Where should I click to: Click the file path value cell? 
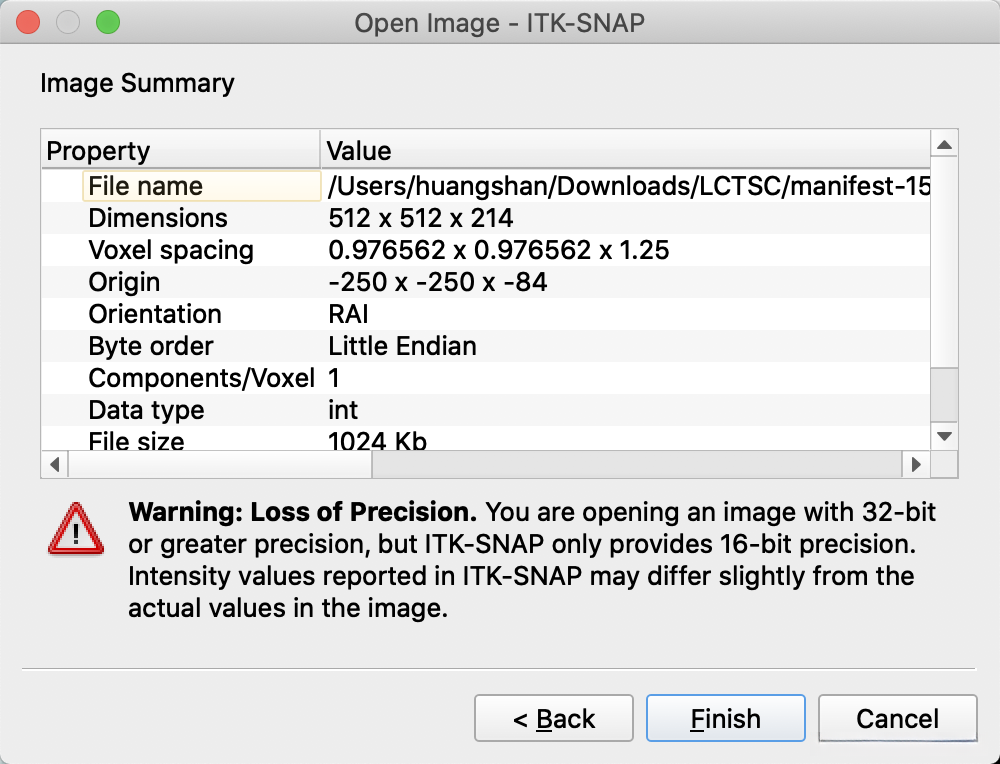[628, 186]
